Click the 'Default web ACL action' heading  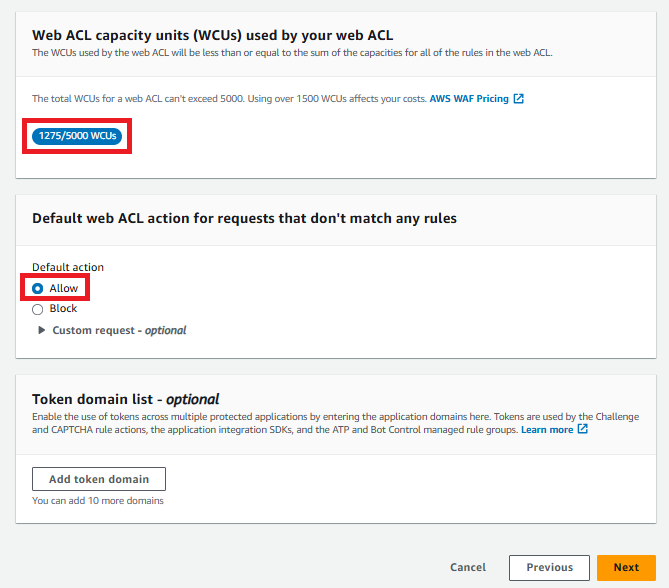pyautogui.click(x=244, y=218)
